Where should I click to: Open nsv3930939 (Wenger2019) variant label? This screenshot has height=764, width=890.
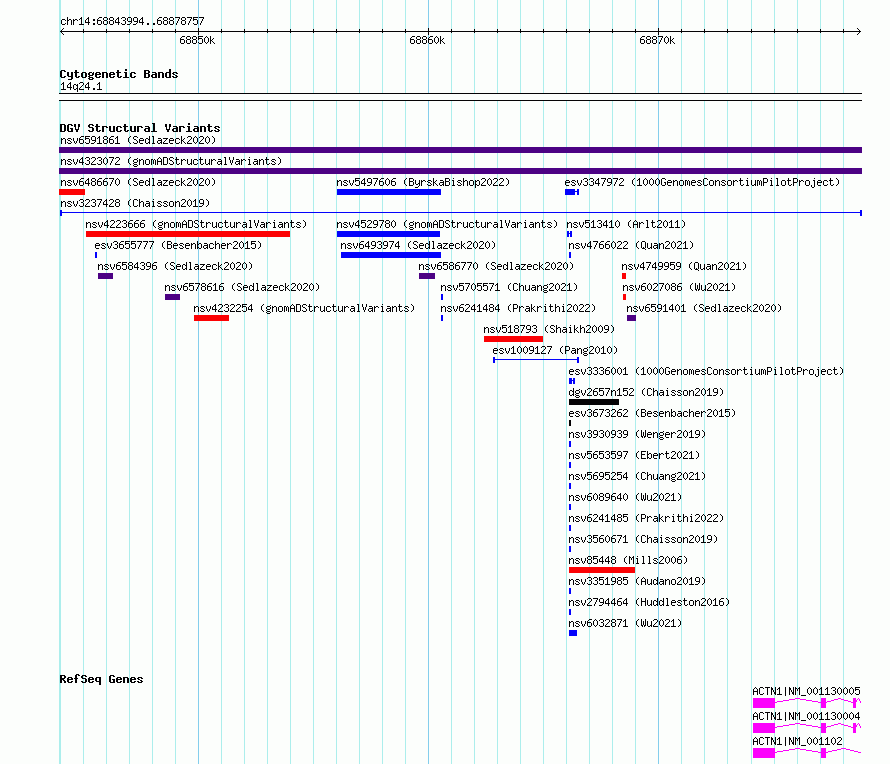click(637, 434)
